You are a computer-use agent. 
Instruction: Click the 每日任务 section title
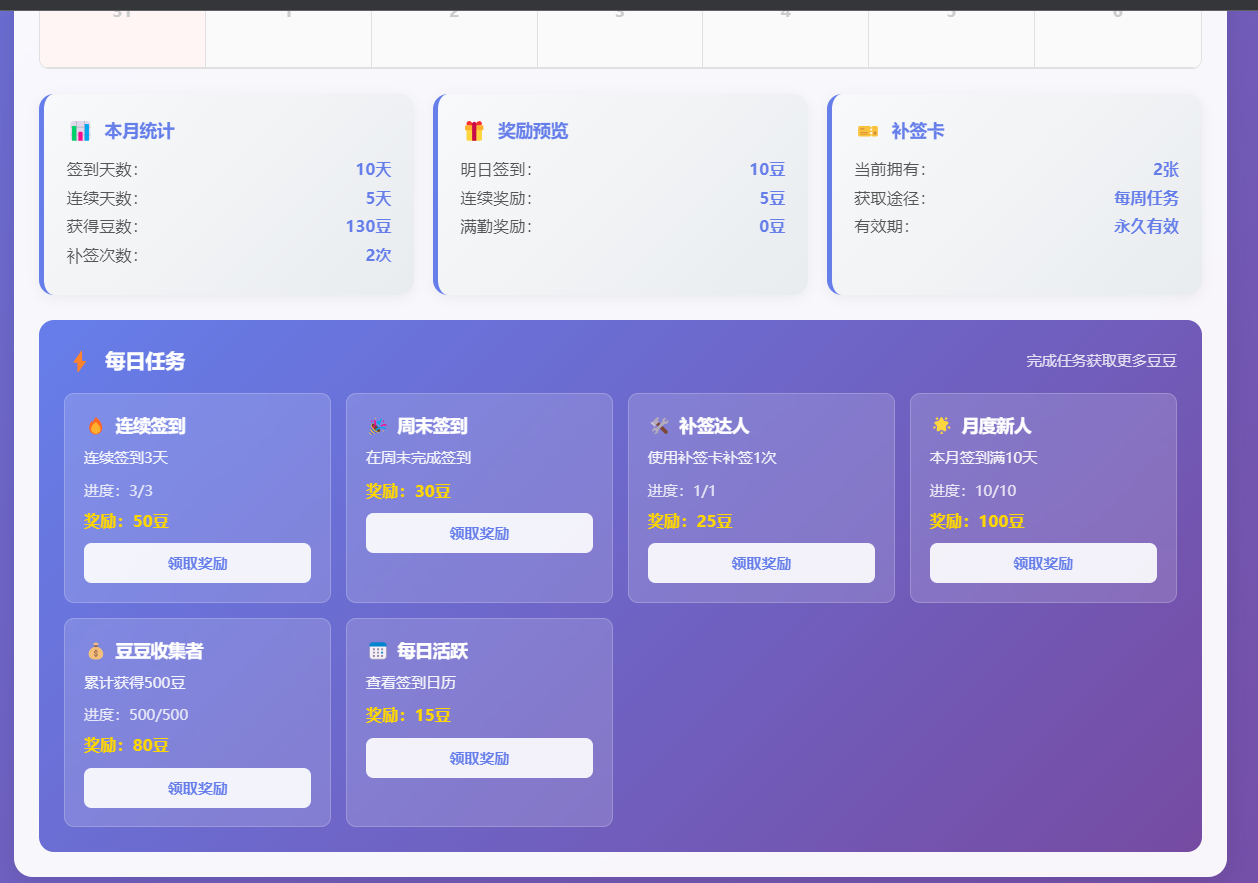click(x=145, y=361)
